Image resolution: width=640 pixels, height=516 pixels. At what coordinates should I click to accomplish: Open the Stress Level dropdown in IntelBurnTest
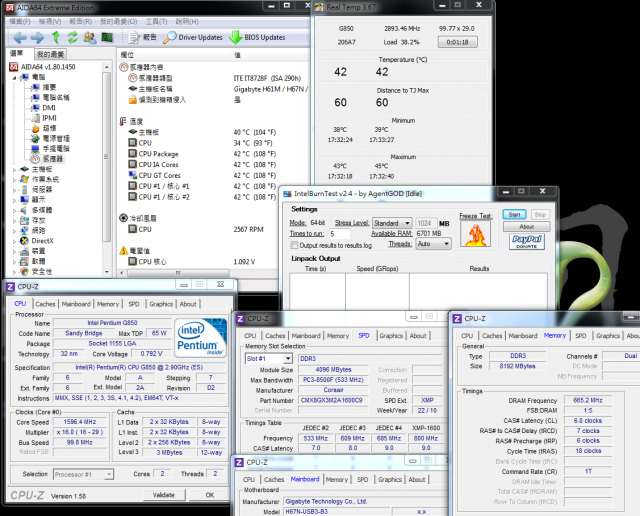[392, 223]
